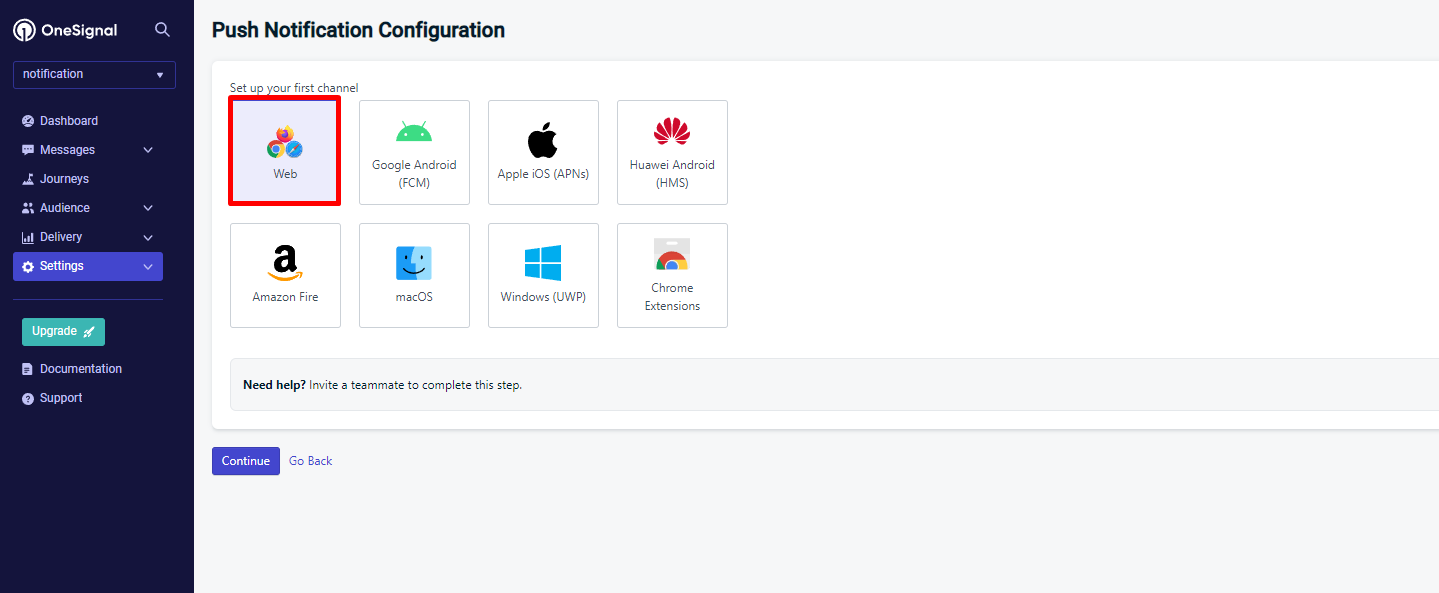Click the Audience people icon
This screenshot has width=1439, height=593.
pos(28,208)
